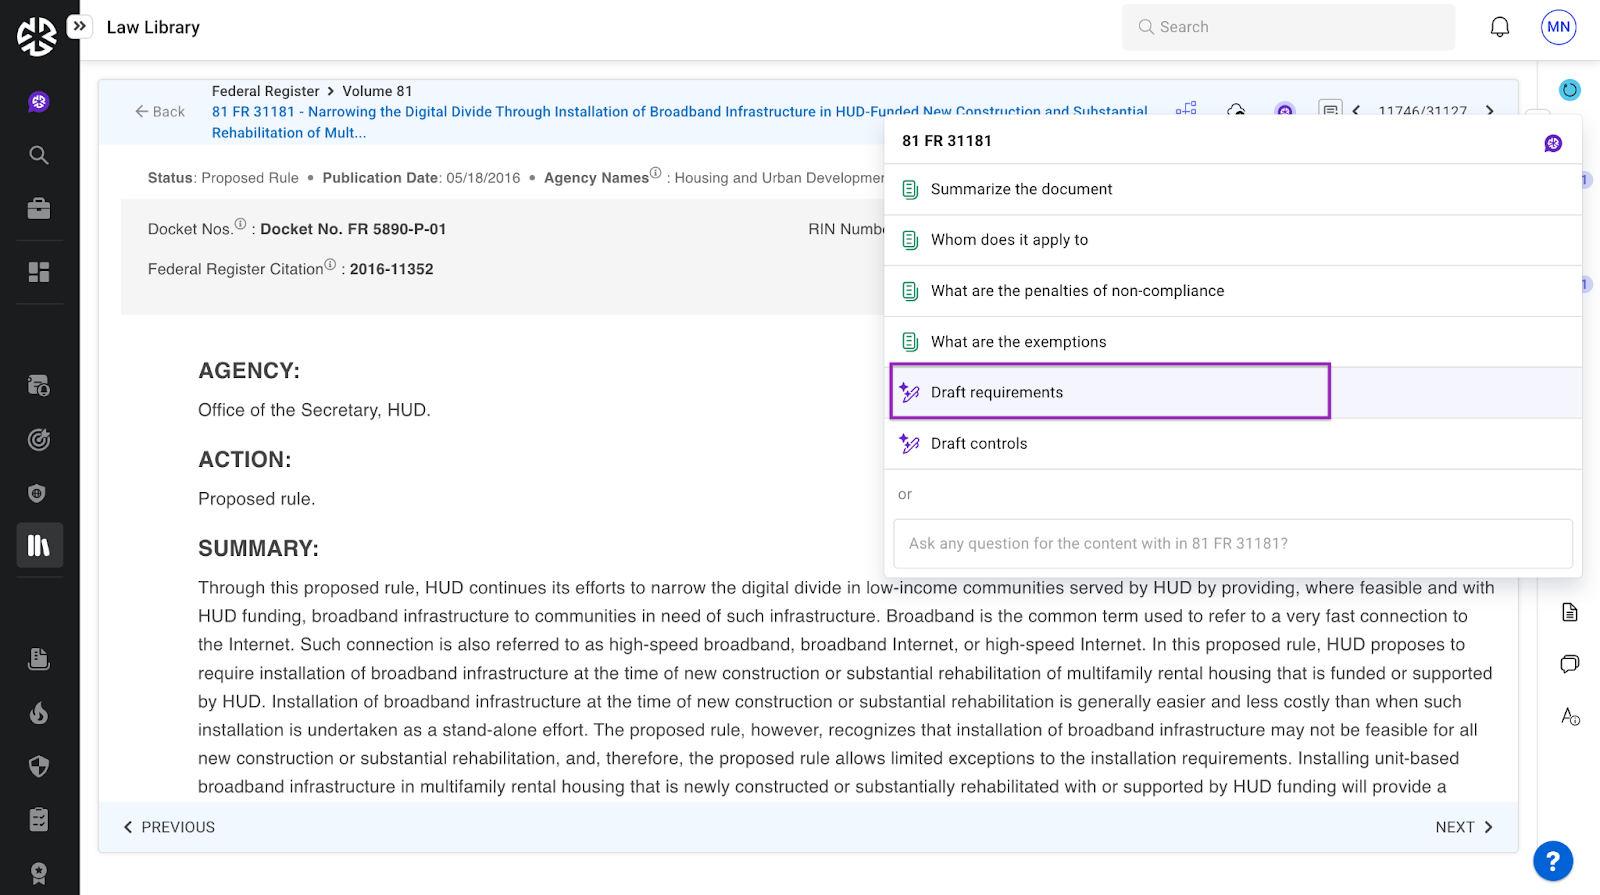The image size is (1600, 895).
Task: Select Summarize the document option
Action: point(1021,189)
